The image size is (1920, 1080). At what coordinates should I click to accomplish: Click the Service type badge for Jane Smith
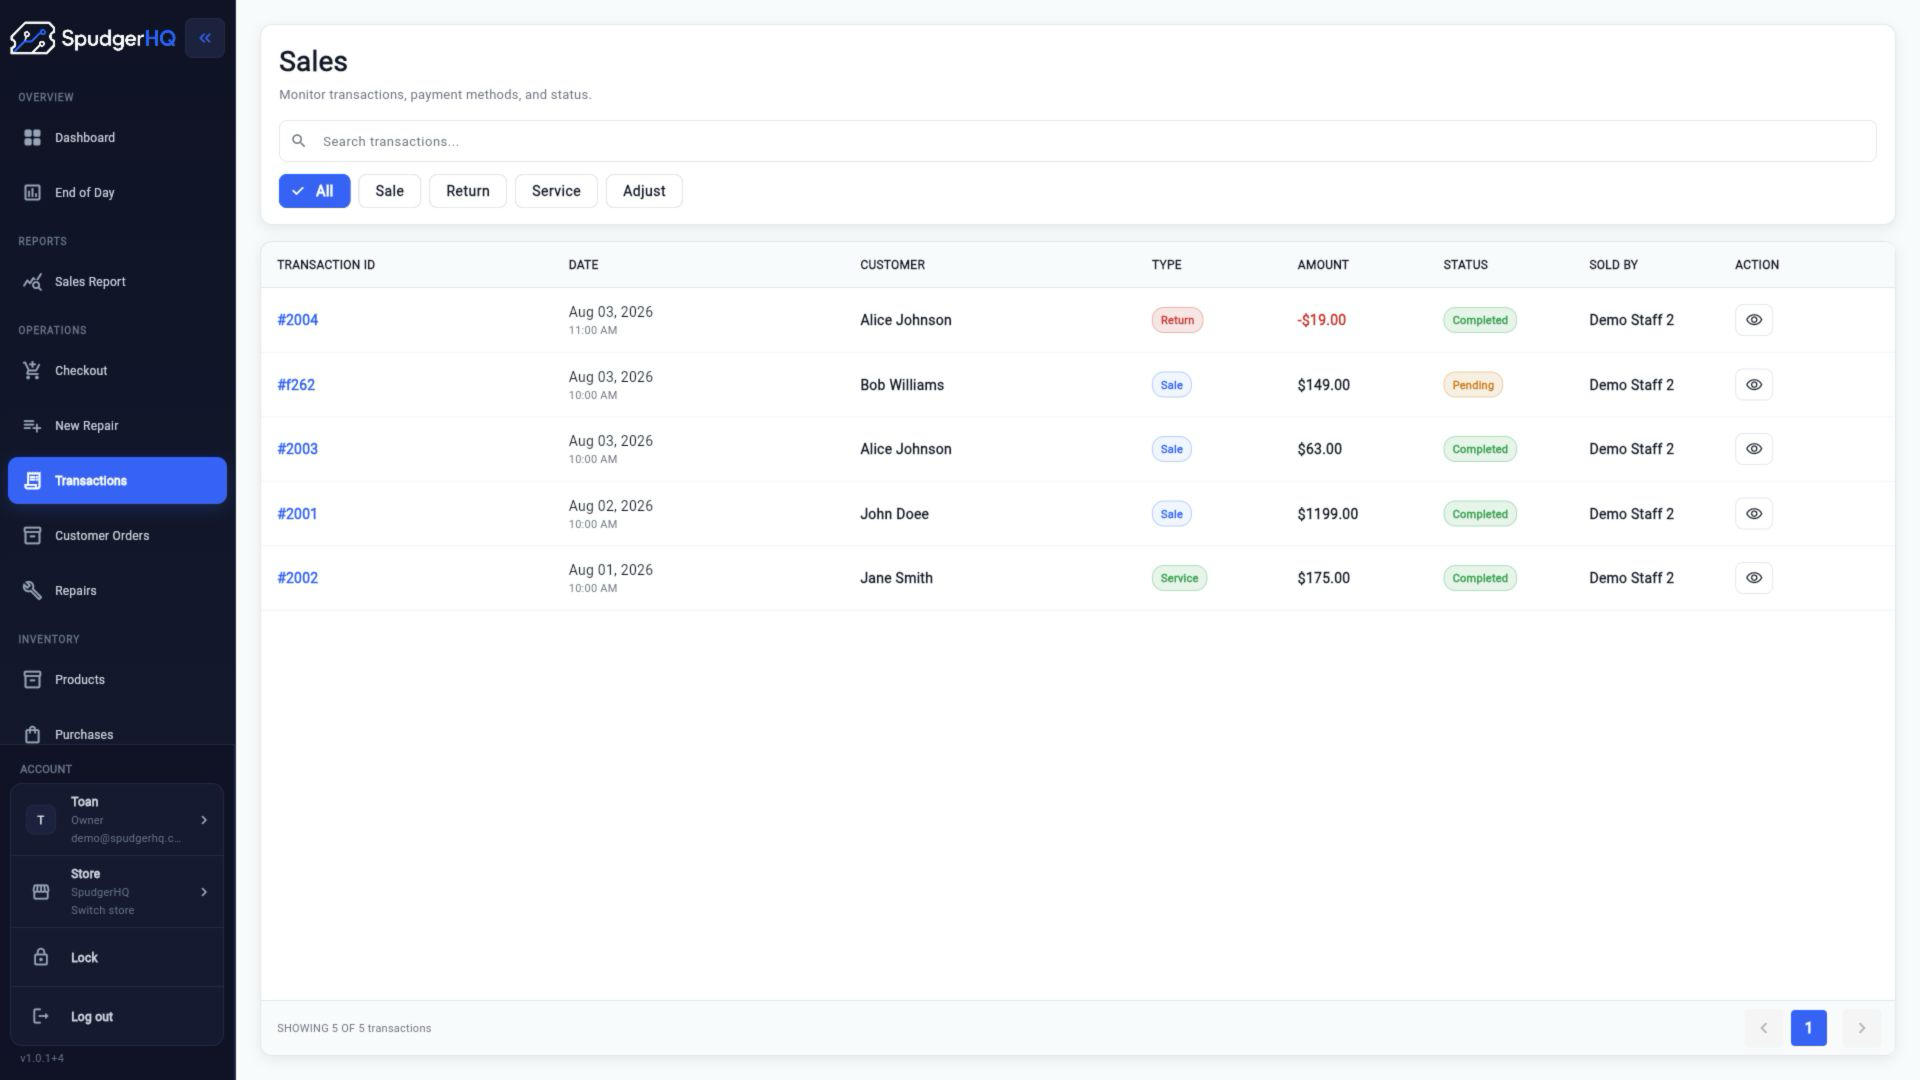pos(1179,578)
